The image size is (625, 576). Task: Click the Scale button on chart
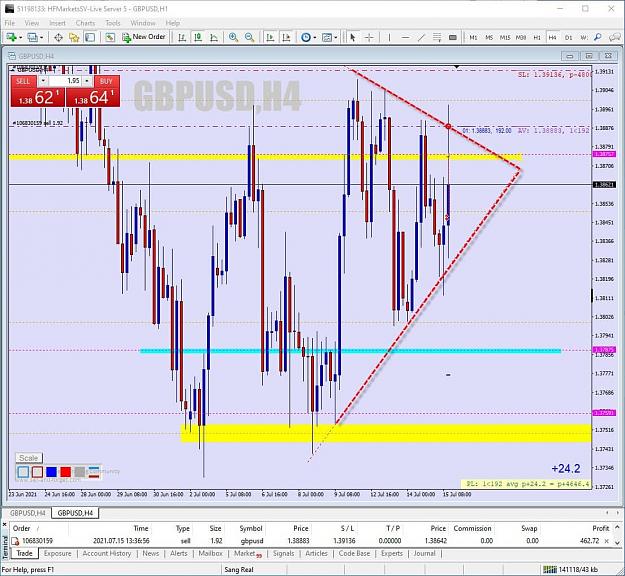(29, 458)
